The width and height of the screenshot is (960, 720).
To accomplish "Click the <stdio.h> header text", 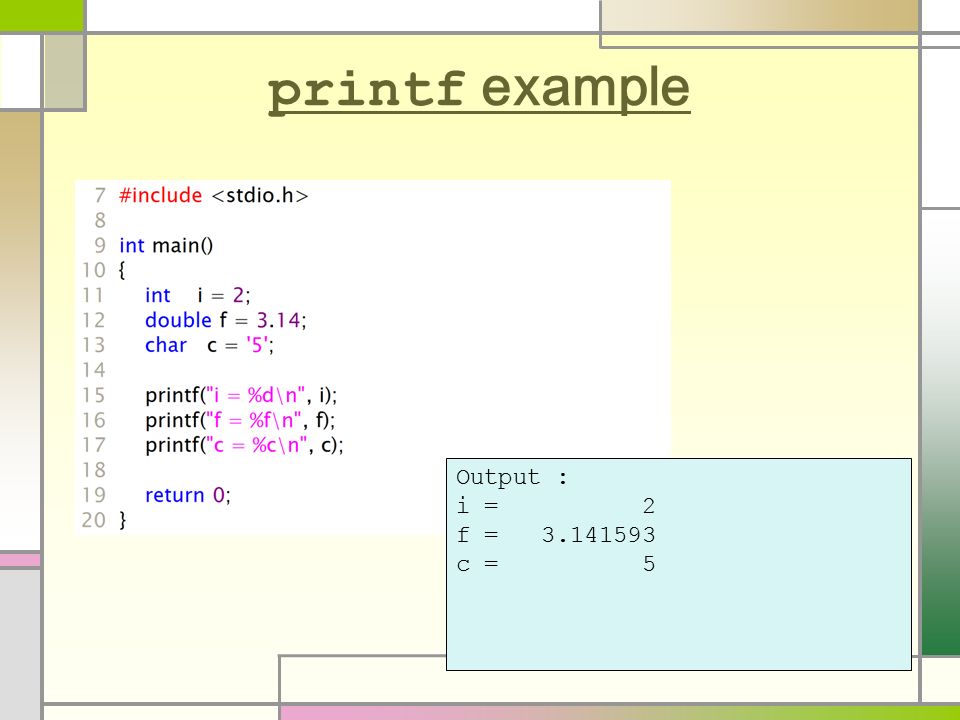I will 260,195.
